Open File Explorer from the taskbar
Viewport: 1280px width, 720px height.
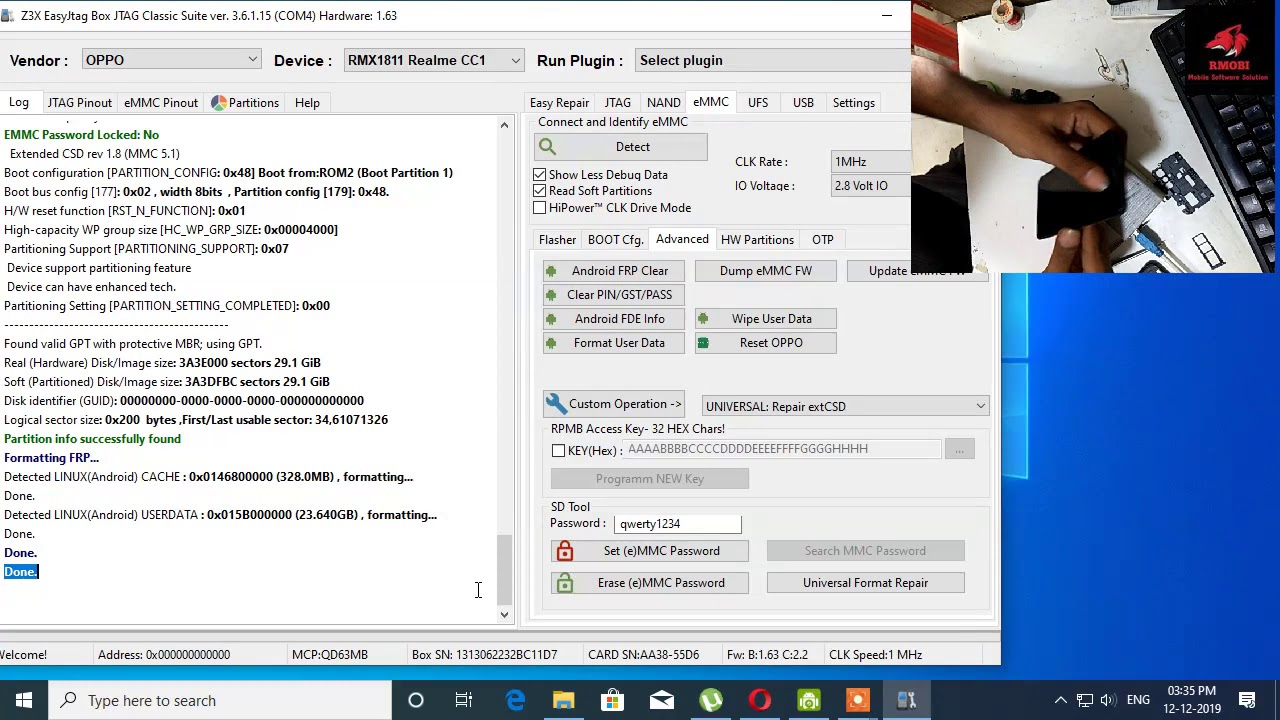coord(564,700)
